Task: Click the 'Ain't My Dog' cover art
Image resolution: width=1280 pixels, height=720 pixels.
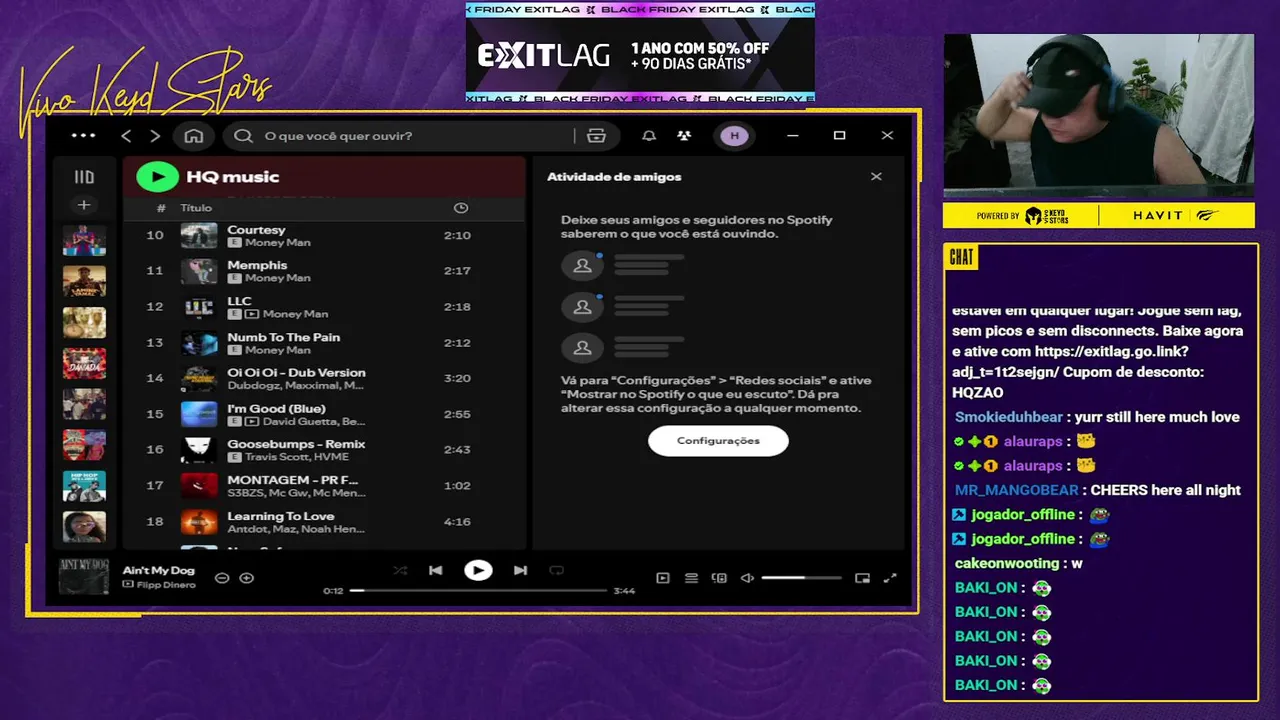Action: tap(83, 577)
